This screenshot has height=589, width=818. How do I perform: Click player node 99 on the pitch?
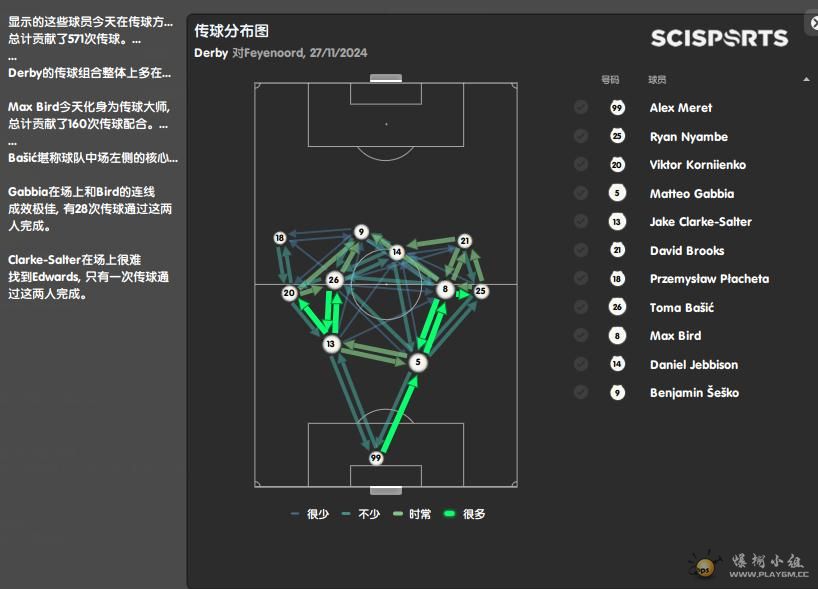[x=376, y=458]
